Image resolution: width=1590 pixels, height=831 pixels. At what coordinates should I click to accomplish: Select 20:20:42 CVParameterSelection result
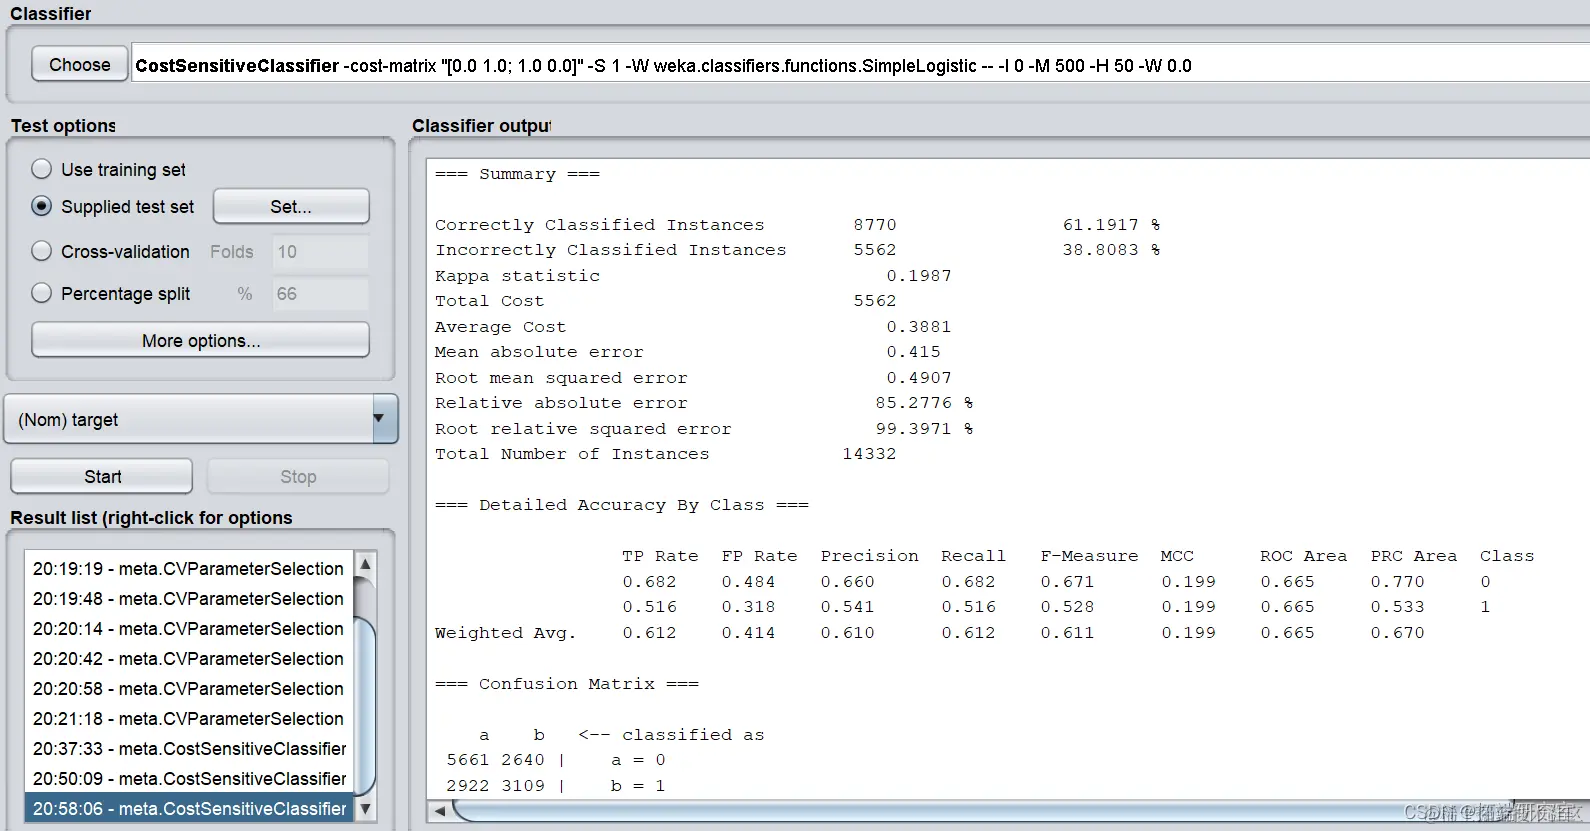[x=188, y=658]
